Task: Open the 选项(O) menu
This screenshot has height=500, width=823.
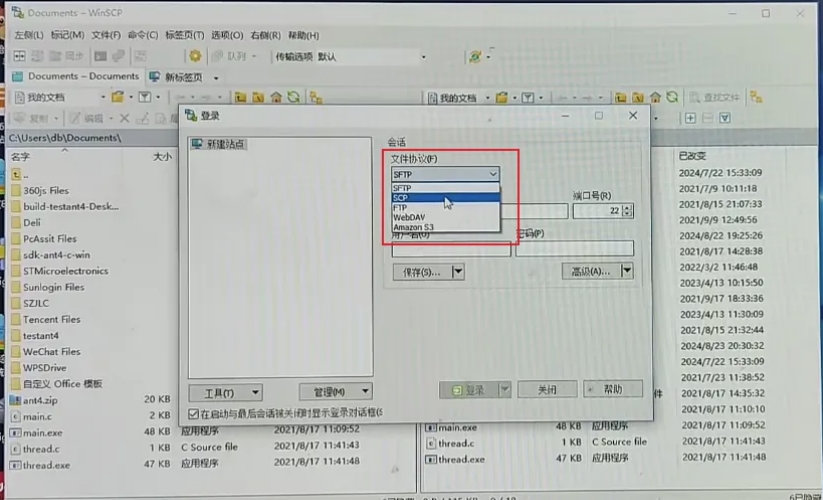Action: tap(226, 35)
